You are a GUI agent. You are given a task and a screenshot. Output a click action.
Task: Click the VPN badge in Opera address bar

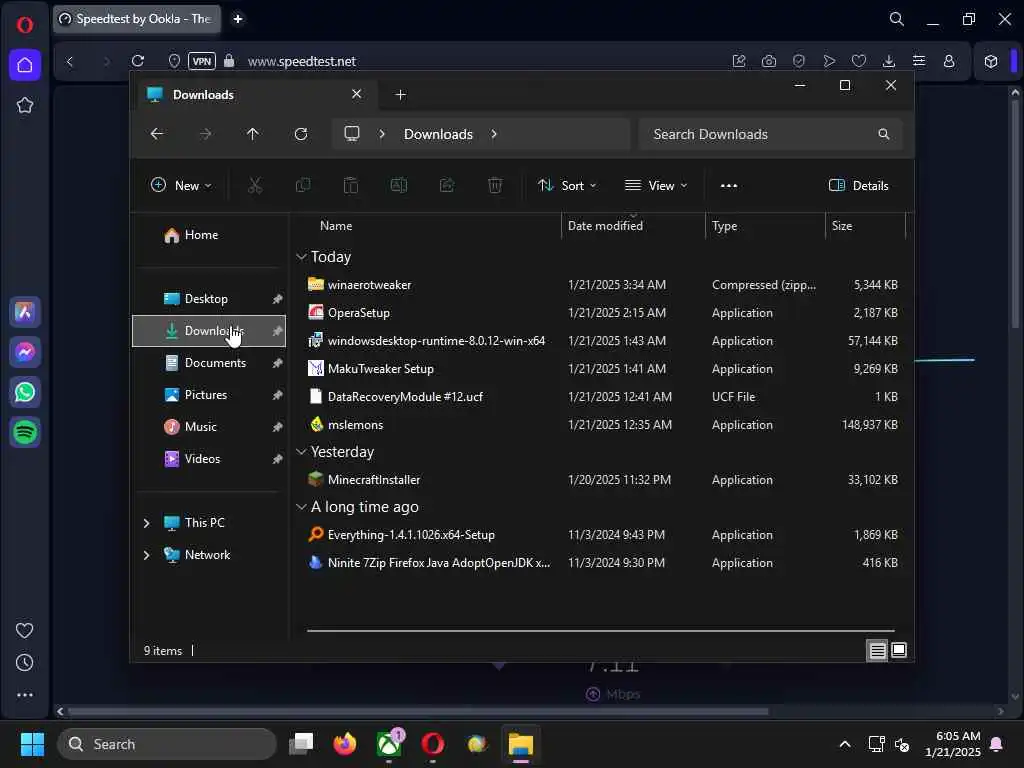point(202,61)
